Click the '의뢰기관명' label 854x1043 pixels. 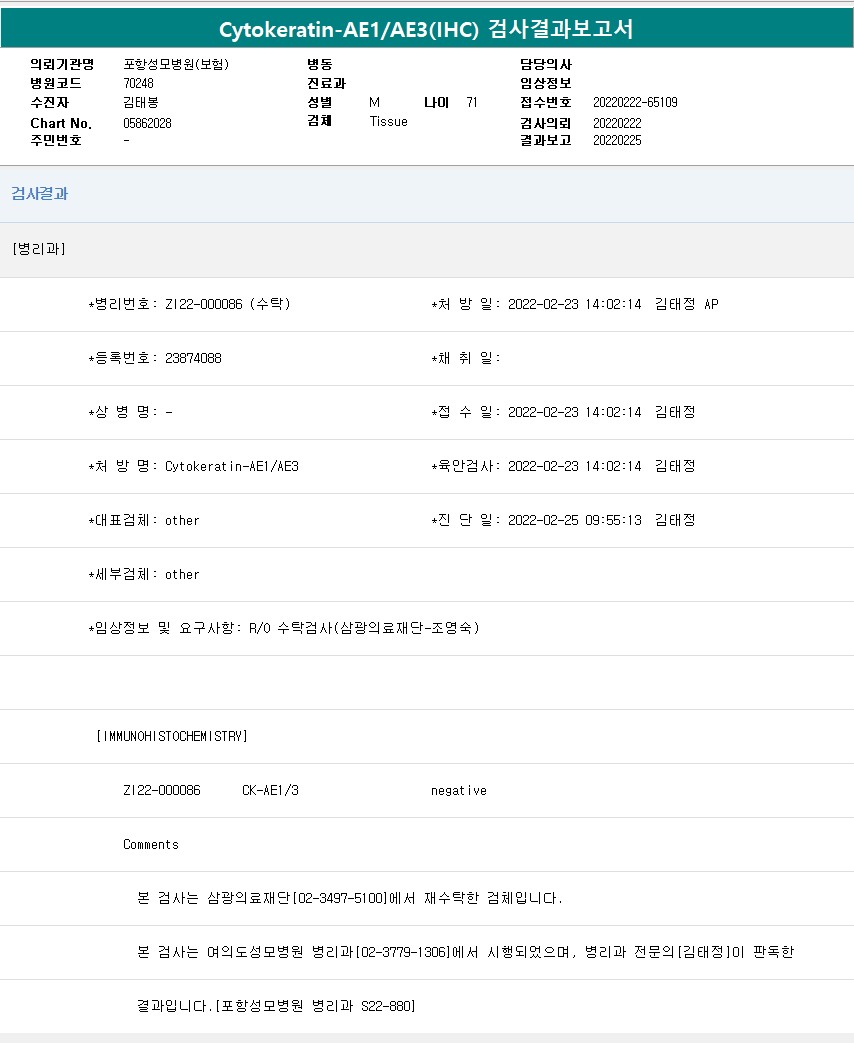[x=62, y=65]
